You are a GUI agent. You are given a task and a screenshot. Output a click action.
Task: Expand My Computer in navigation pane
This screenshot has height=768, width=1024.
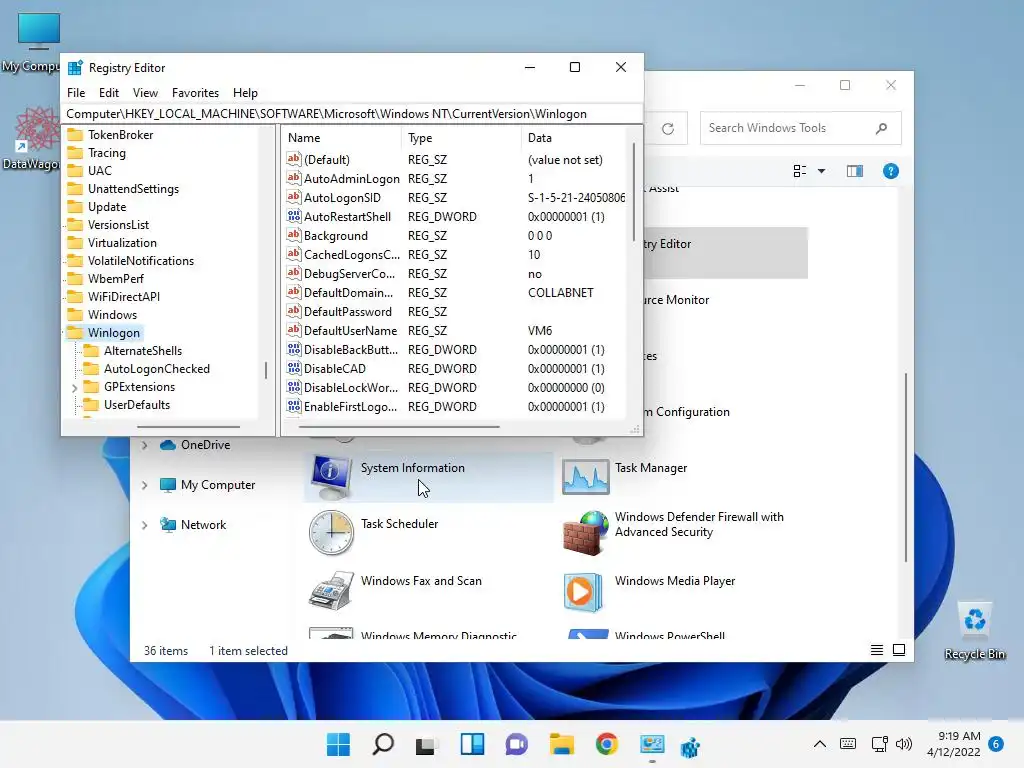[144, 485]
